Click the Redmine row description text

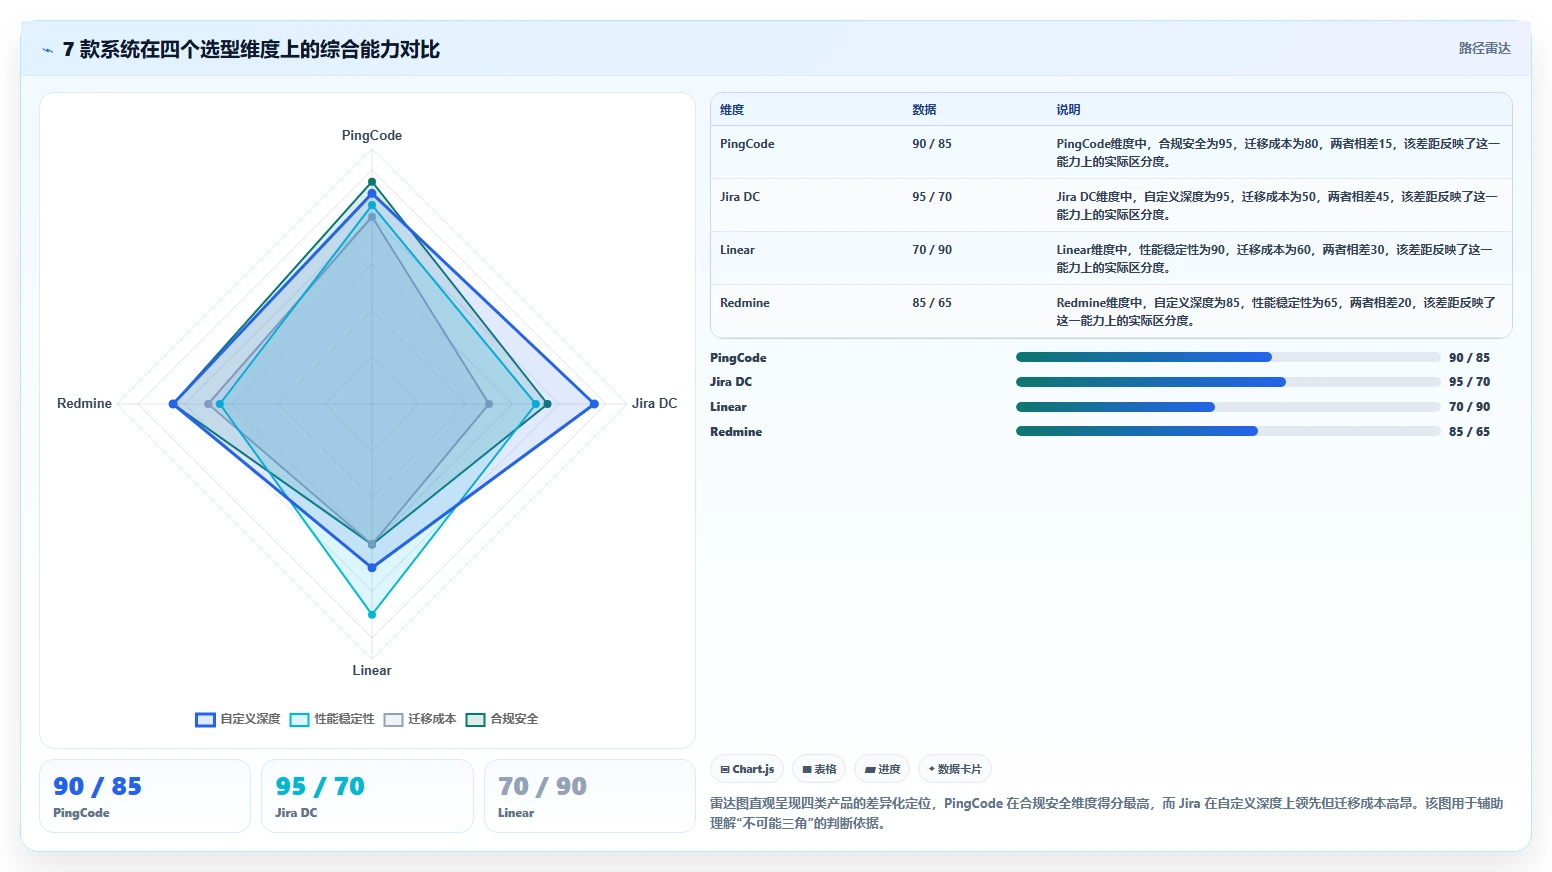(1276, 312)
